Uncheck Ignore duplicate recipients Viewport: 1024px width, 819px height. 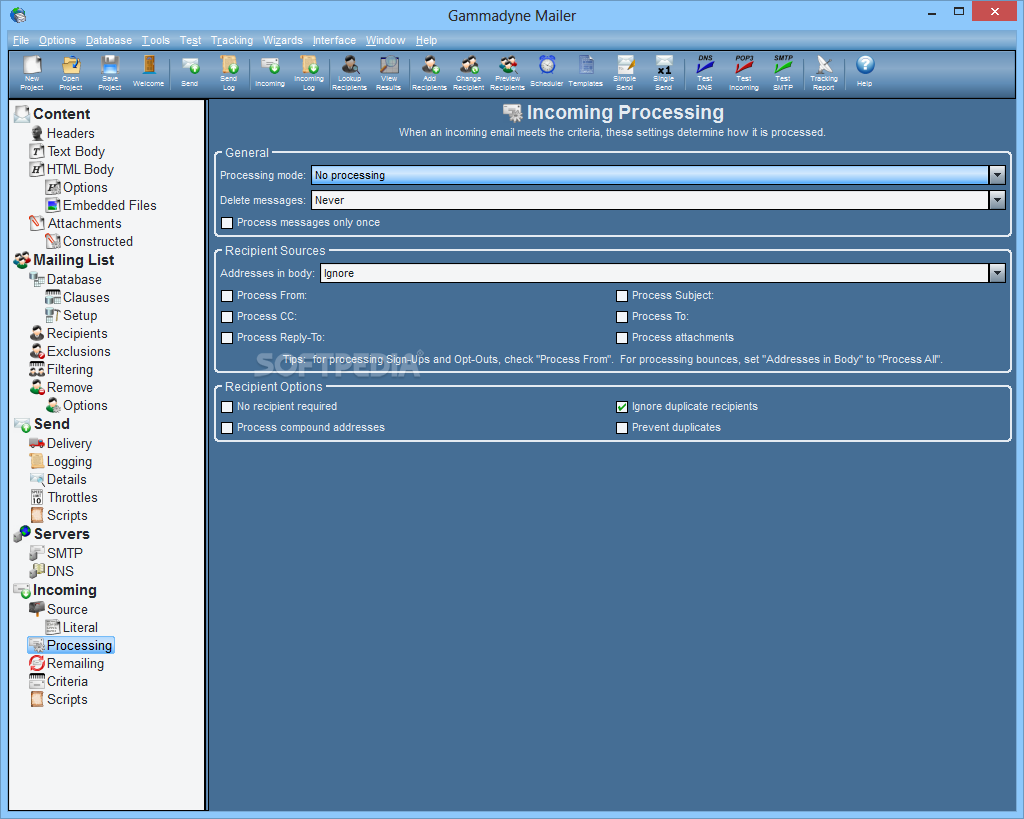(622, 407)
